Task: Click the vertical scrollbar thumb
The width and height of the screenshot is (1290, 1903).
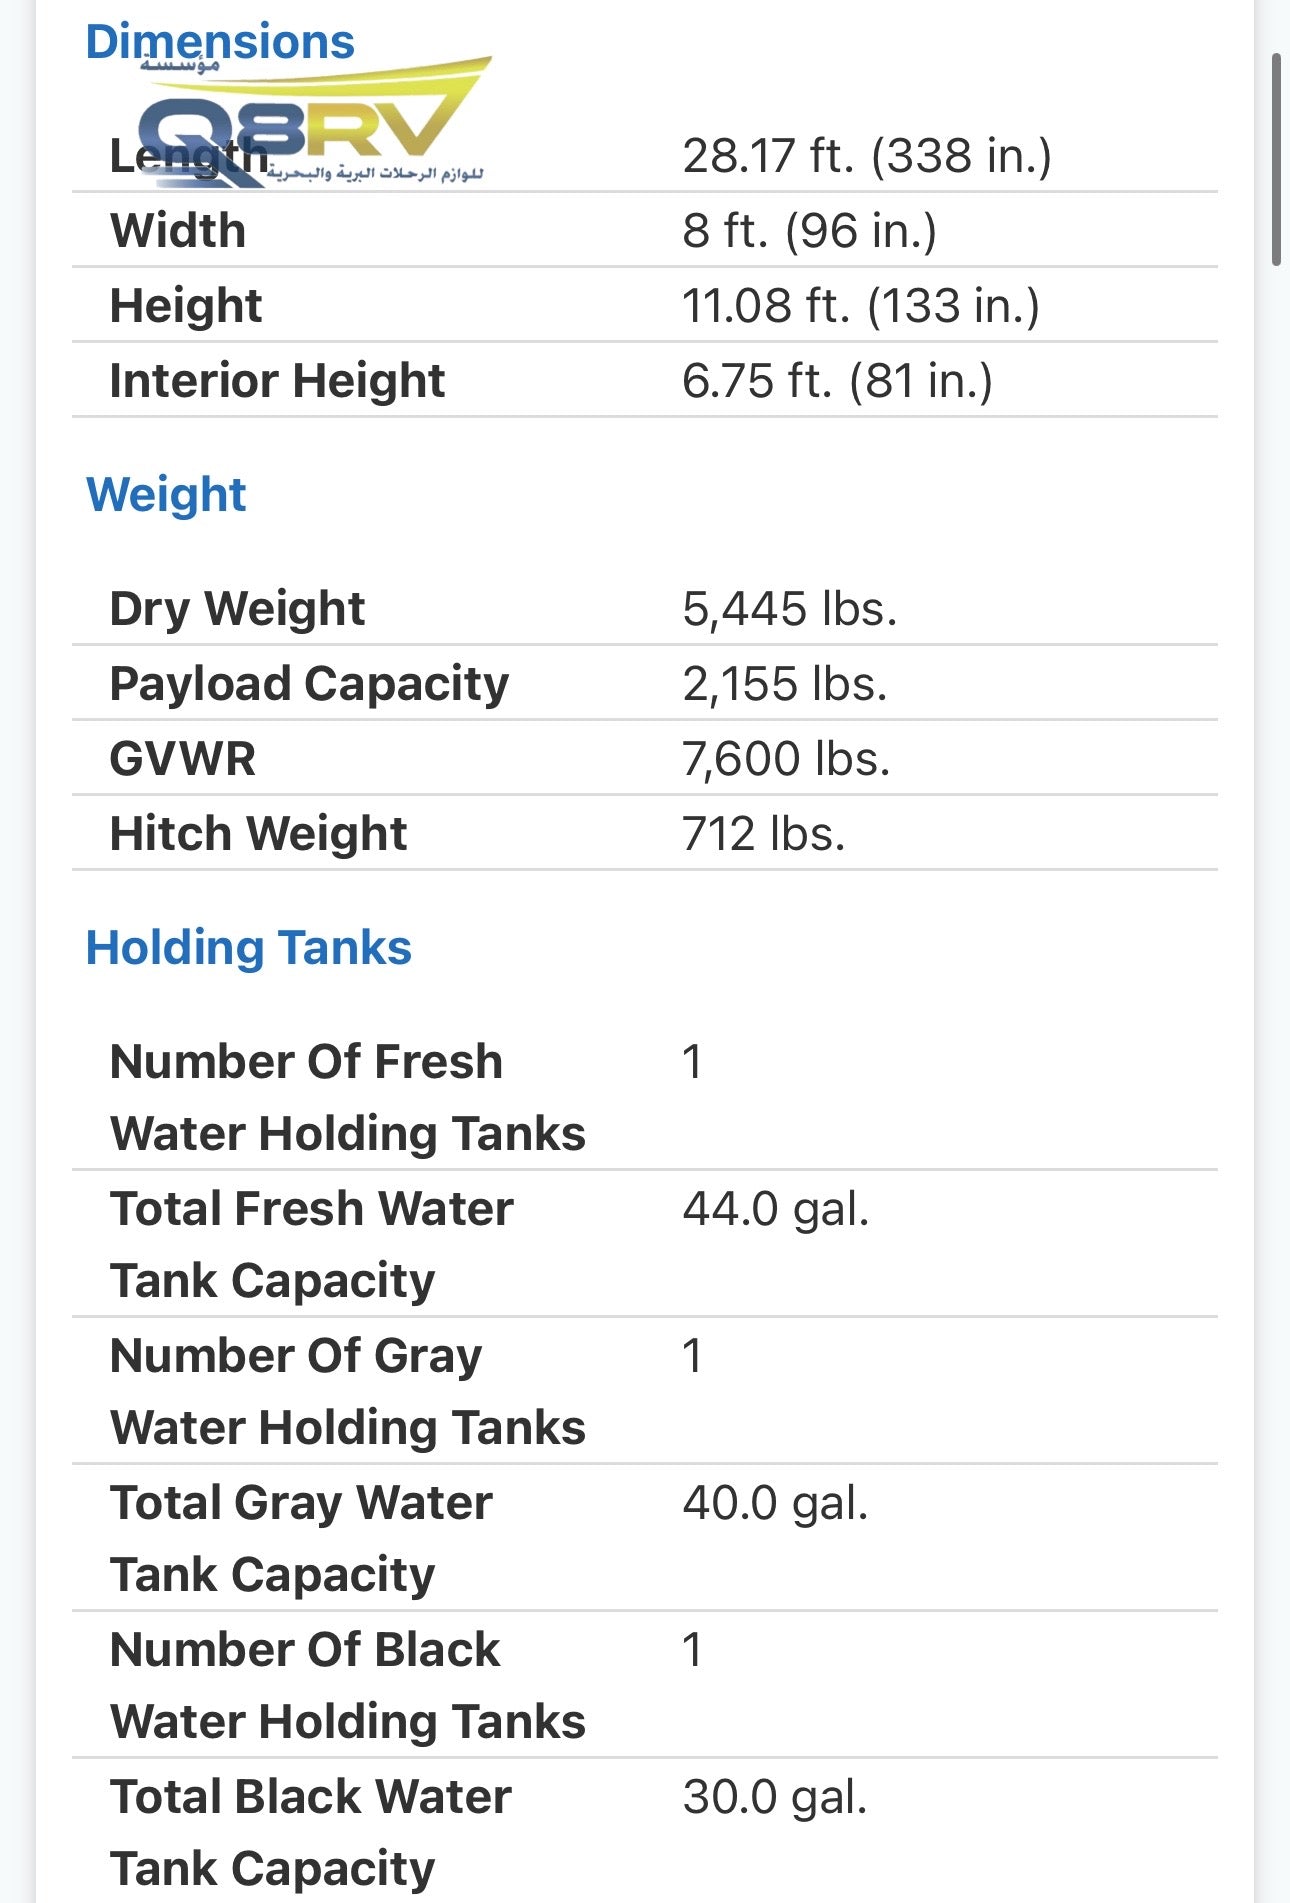Action: click(1276, 160)
